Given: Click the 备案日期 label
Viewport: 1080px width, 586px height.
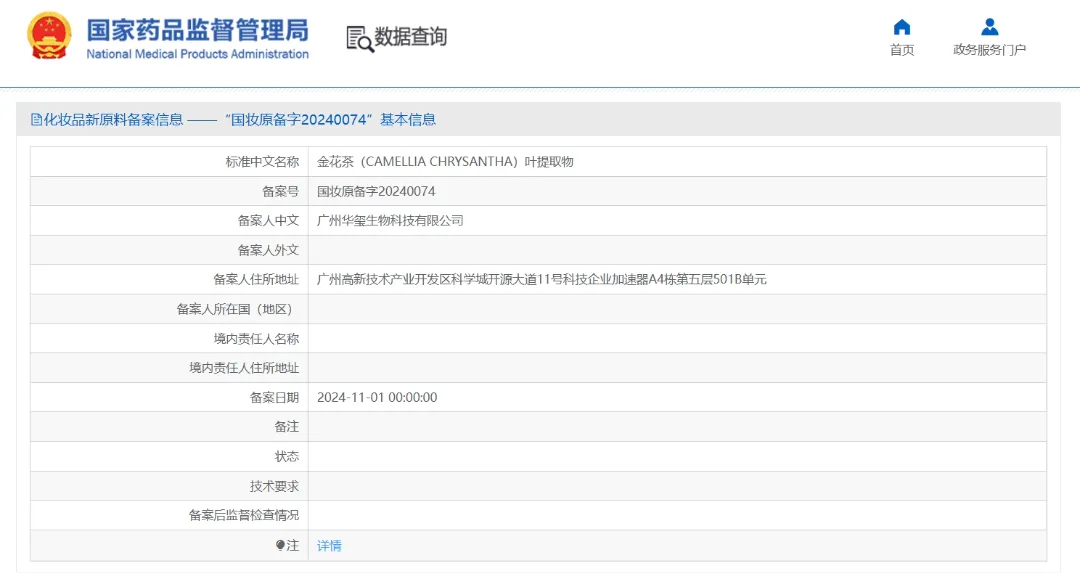Looking at the screenshot, I should tap(275, 397).
